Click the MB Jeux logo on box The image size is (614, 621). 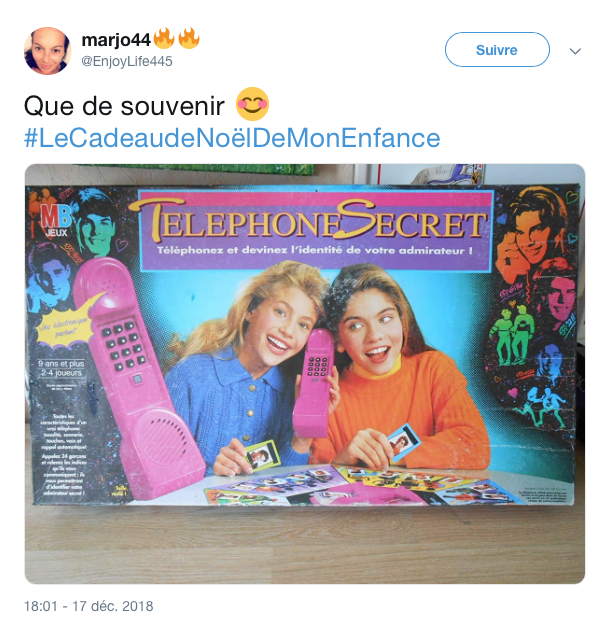(56, 220)
